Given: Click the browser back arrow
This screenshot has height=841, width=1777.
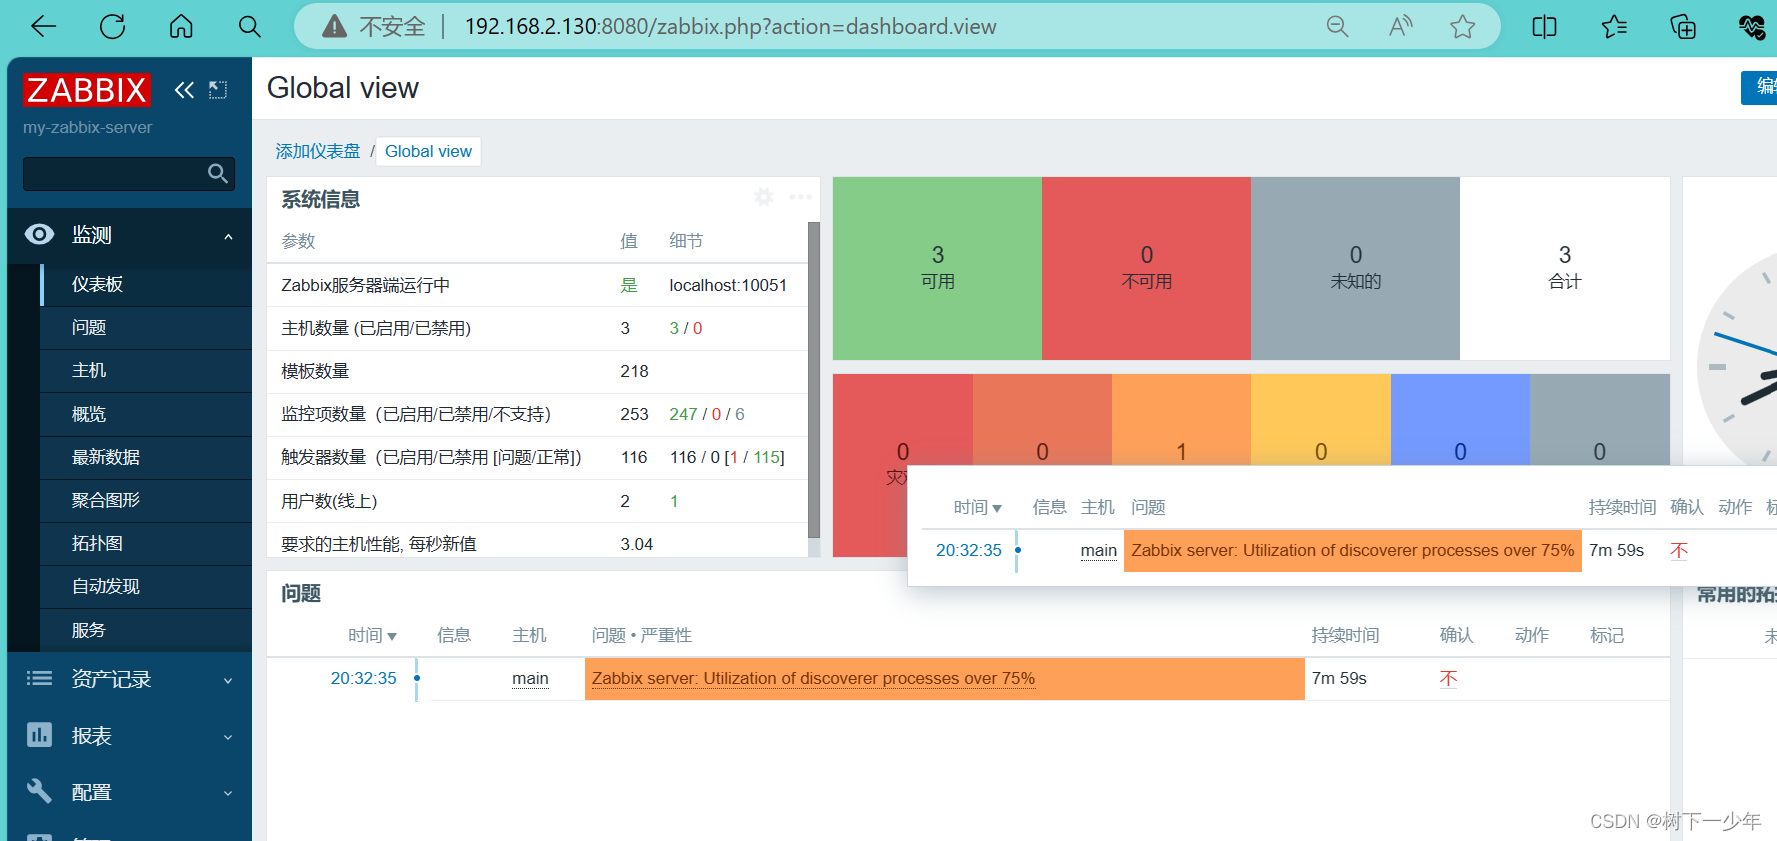Looking at the screenshot, I should point(44,27).
